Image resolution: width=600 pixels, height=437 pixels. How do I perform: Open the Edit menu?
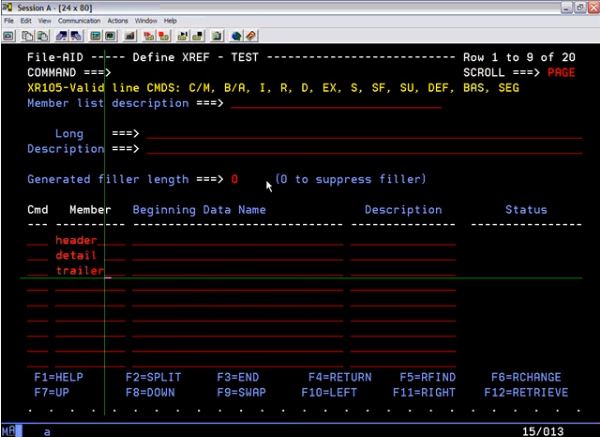coord(26,21)
